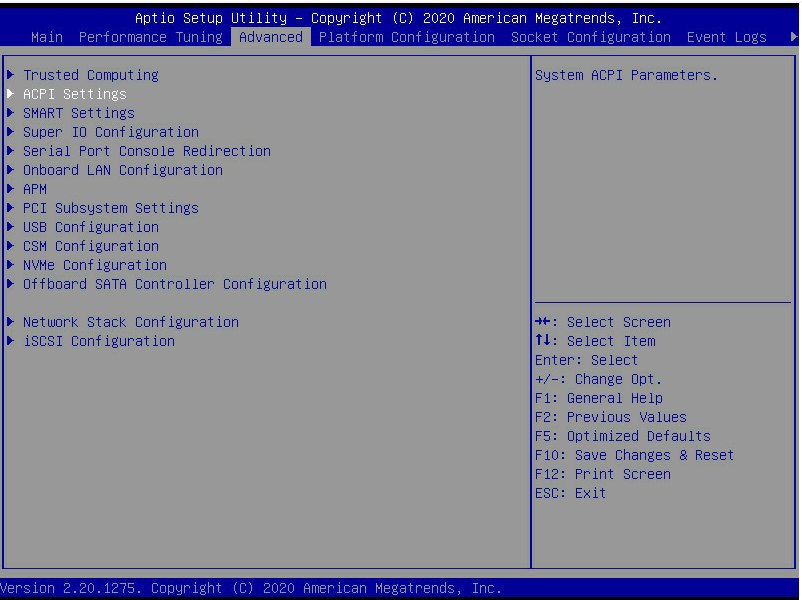The image size is (802, 600).
Task: Open PCI Subsystem Settings submenu
Action: [x=110, y=208]
